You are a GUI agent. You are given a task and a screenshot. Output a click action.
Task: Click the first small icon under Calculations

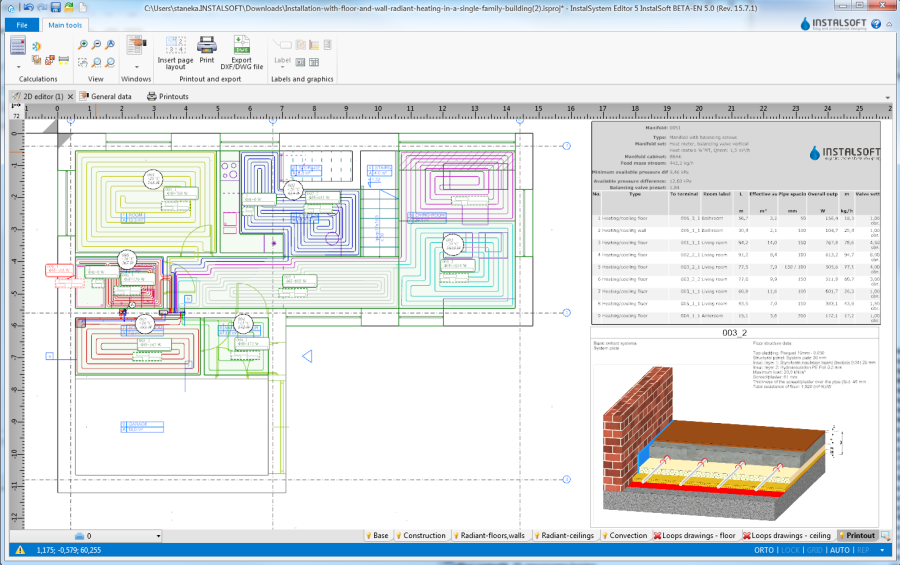[37, 60]
